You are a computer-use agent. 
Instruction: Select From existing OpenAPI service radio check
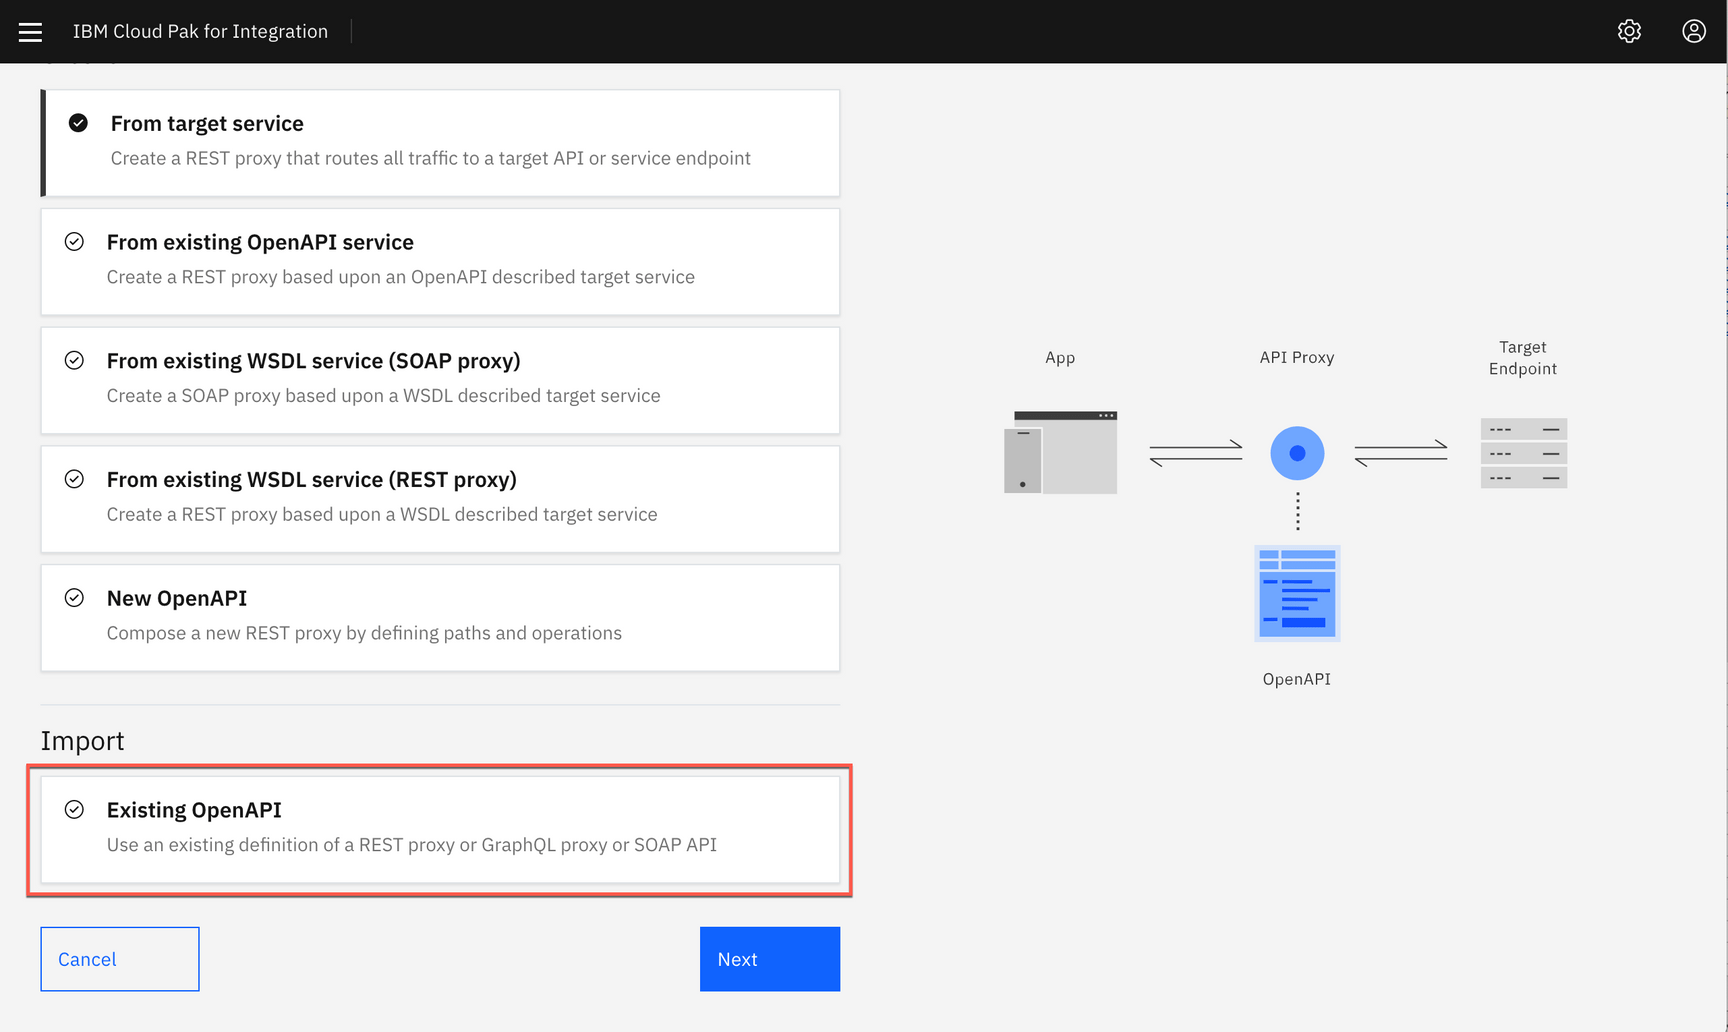click(x=74, y=241)
